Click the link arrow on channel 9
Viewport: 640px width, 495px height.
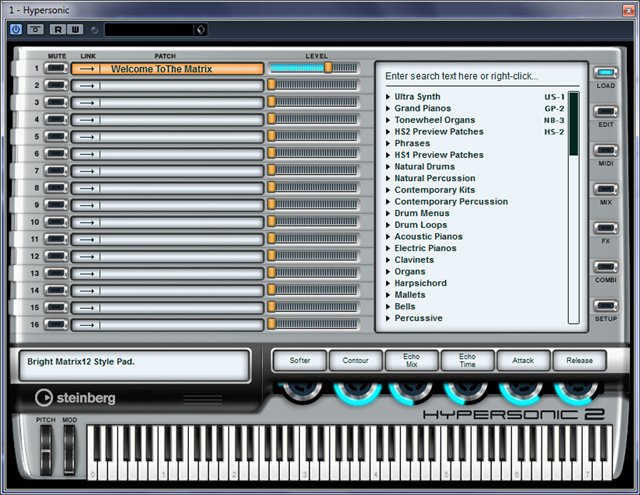(87, 205)
